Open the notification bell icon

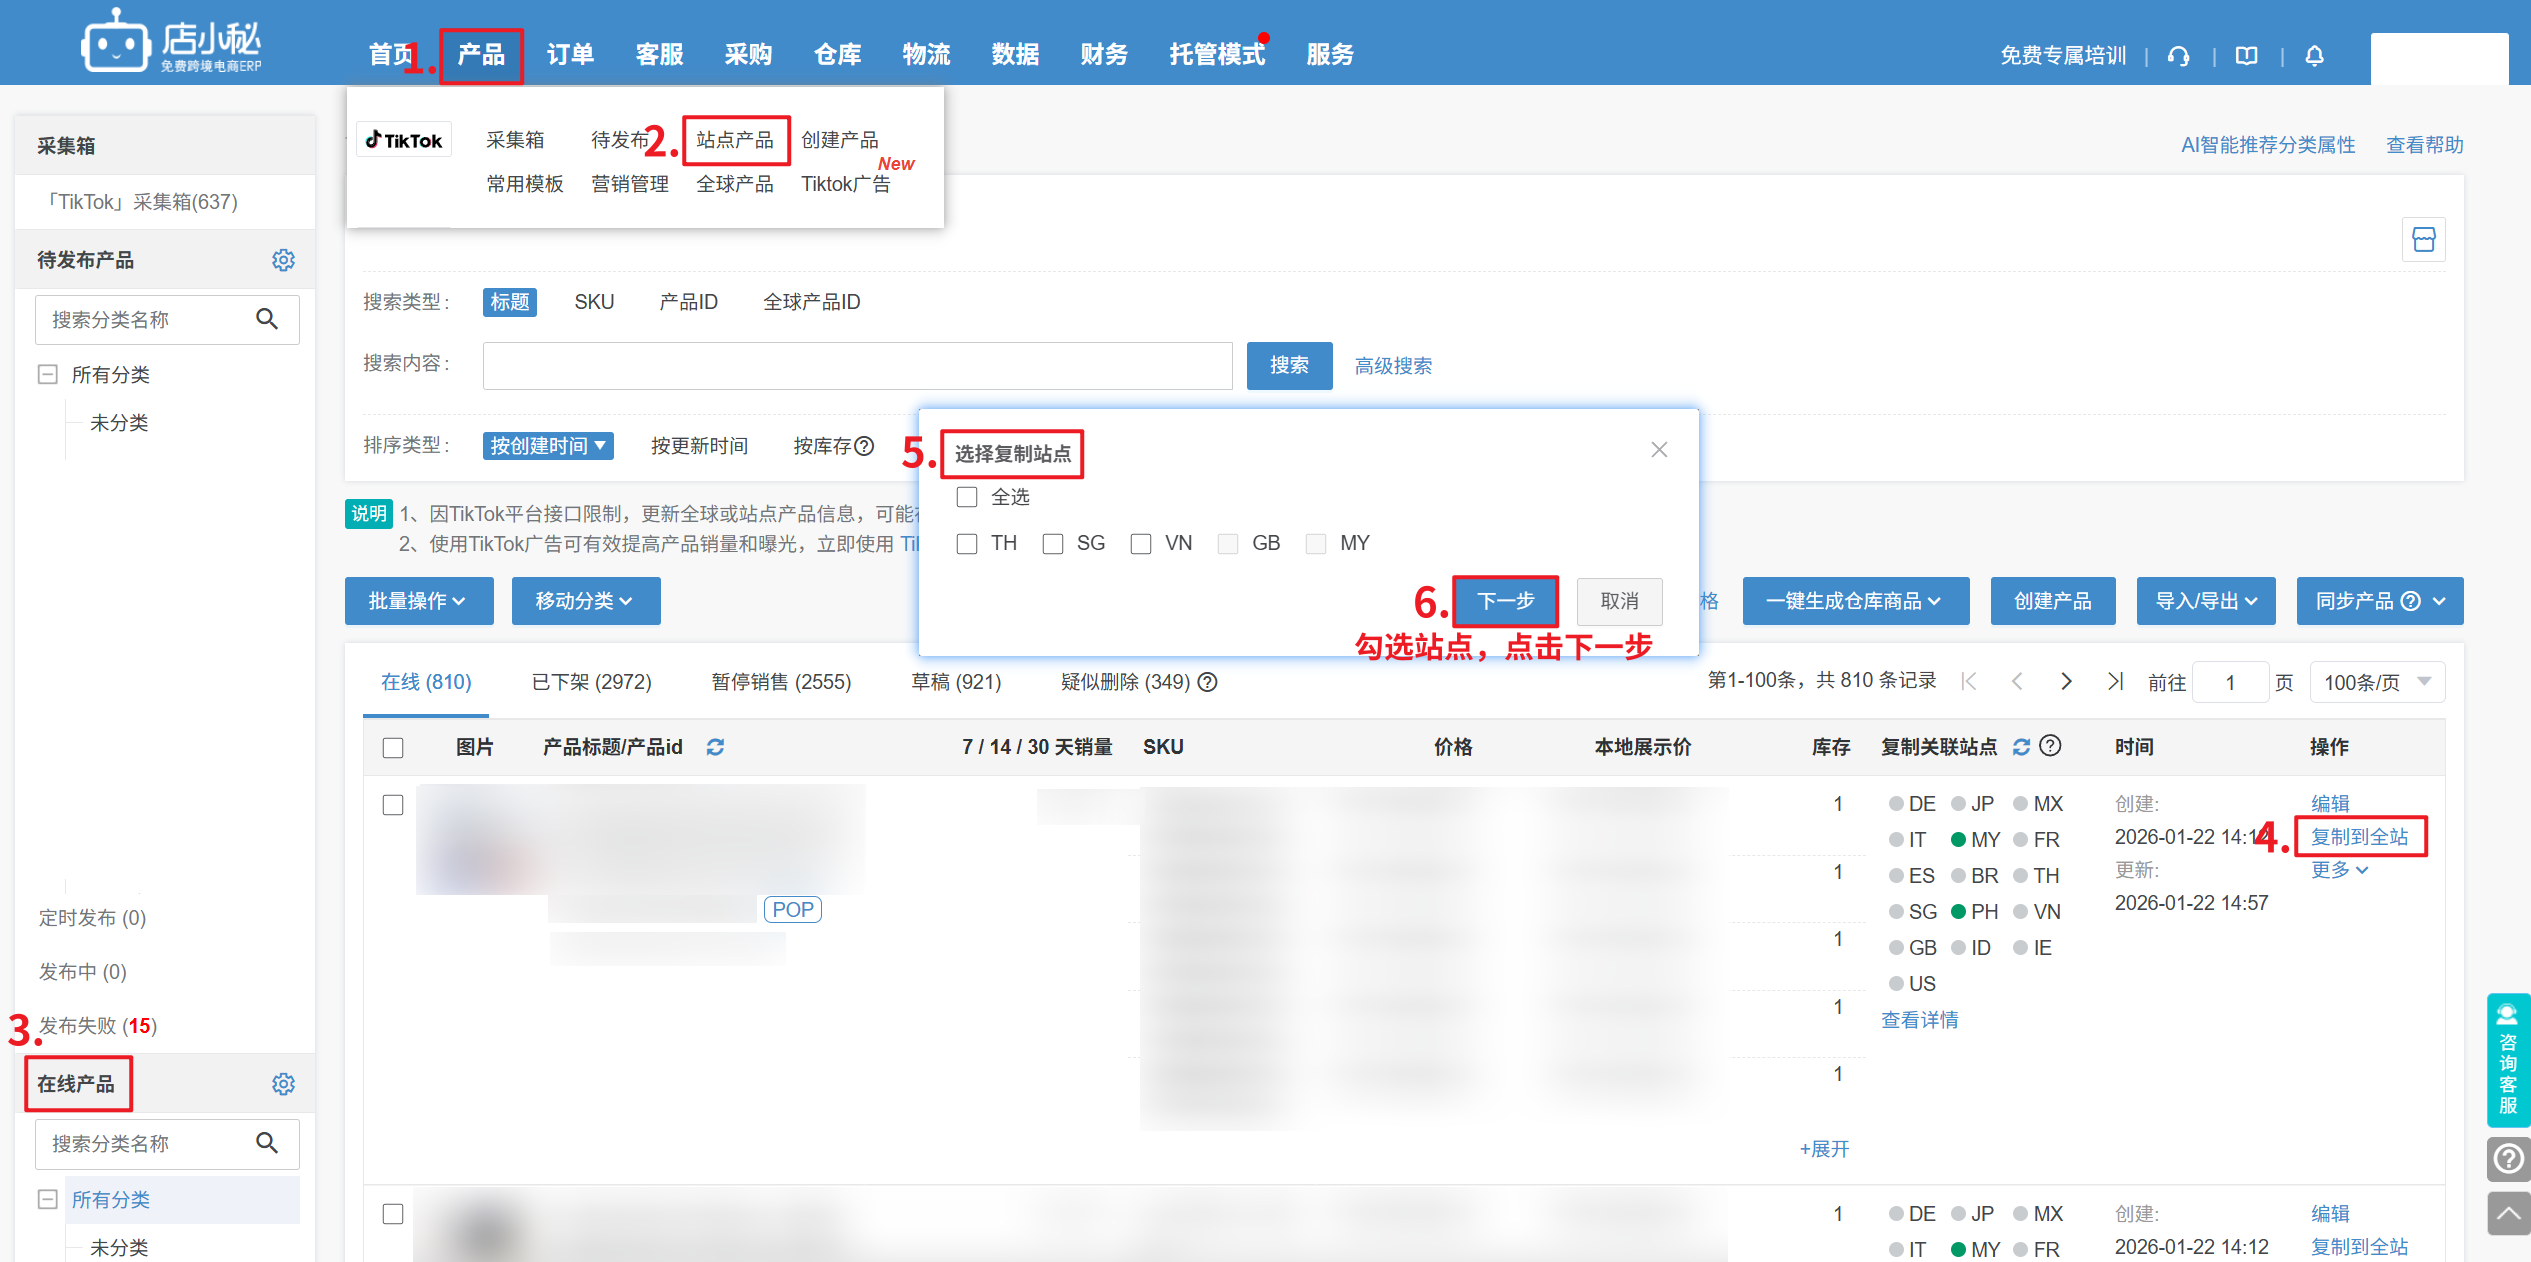[x=2314, y=56]
